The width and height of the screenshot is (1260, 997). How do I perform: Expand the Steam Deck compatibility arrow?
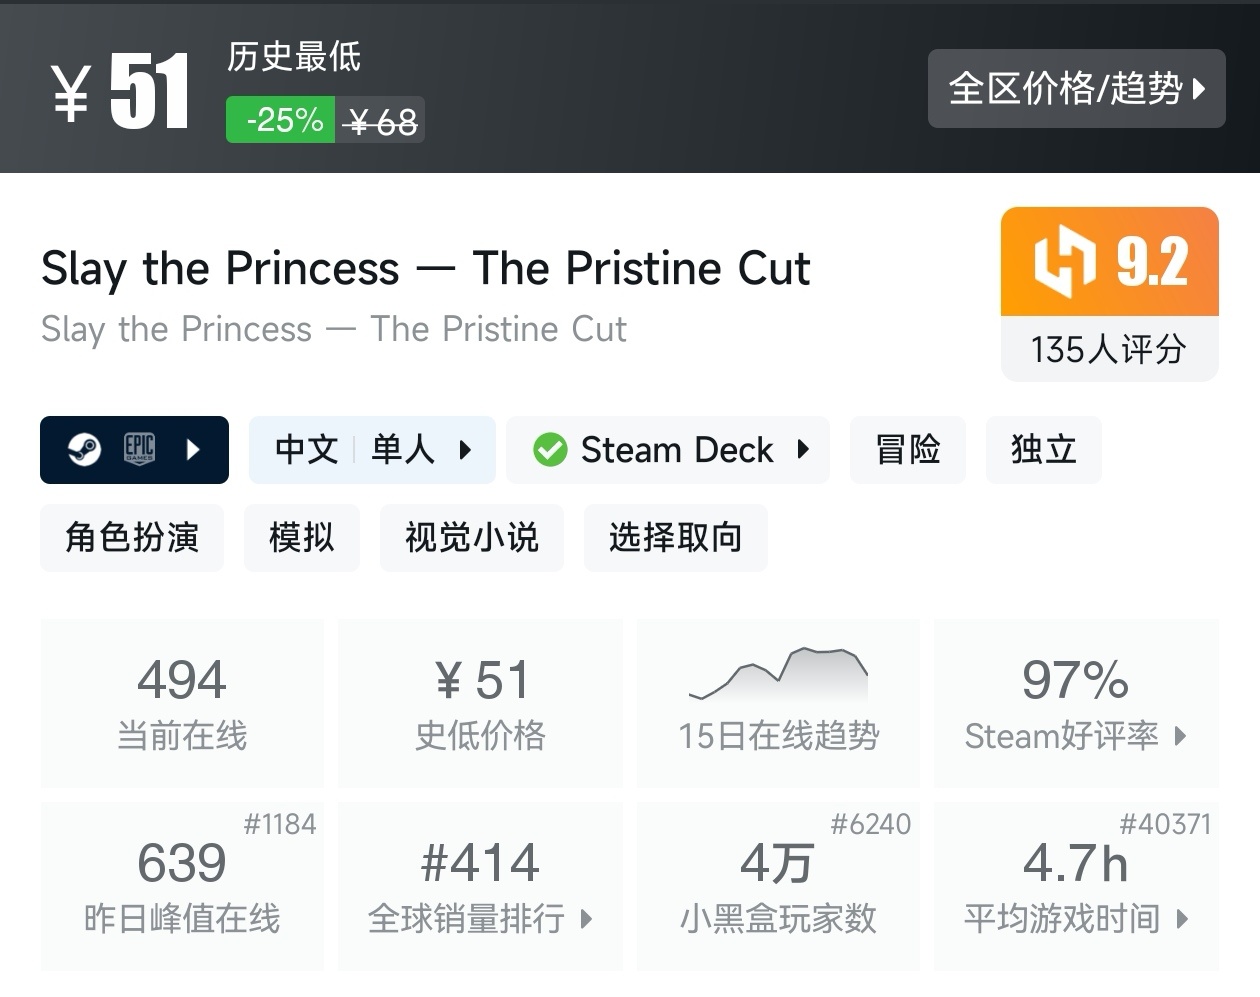803,450
